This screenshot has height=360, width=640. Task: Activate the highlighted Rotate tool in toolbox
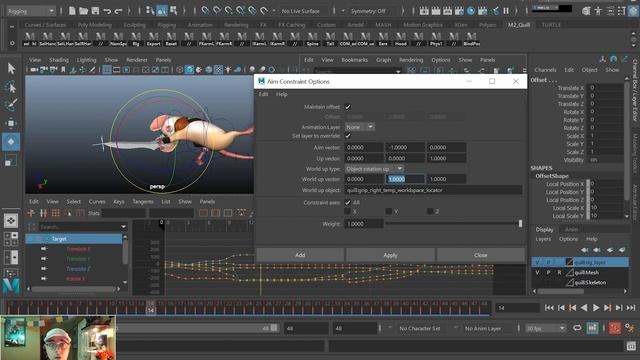coord(11,142)
